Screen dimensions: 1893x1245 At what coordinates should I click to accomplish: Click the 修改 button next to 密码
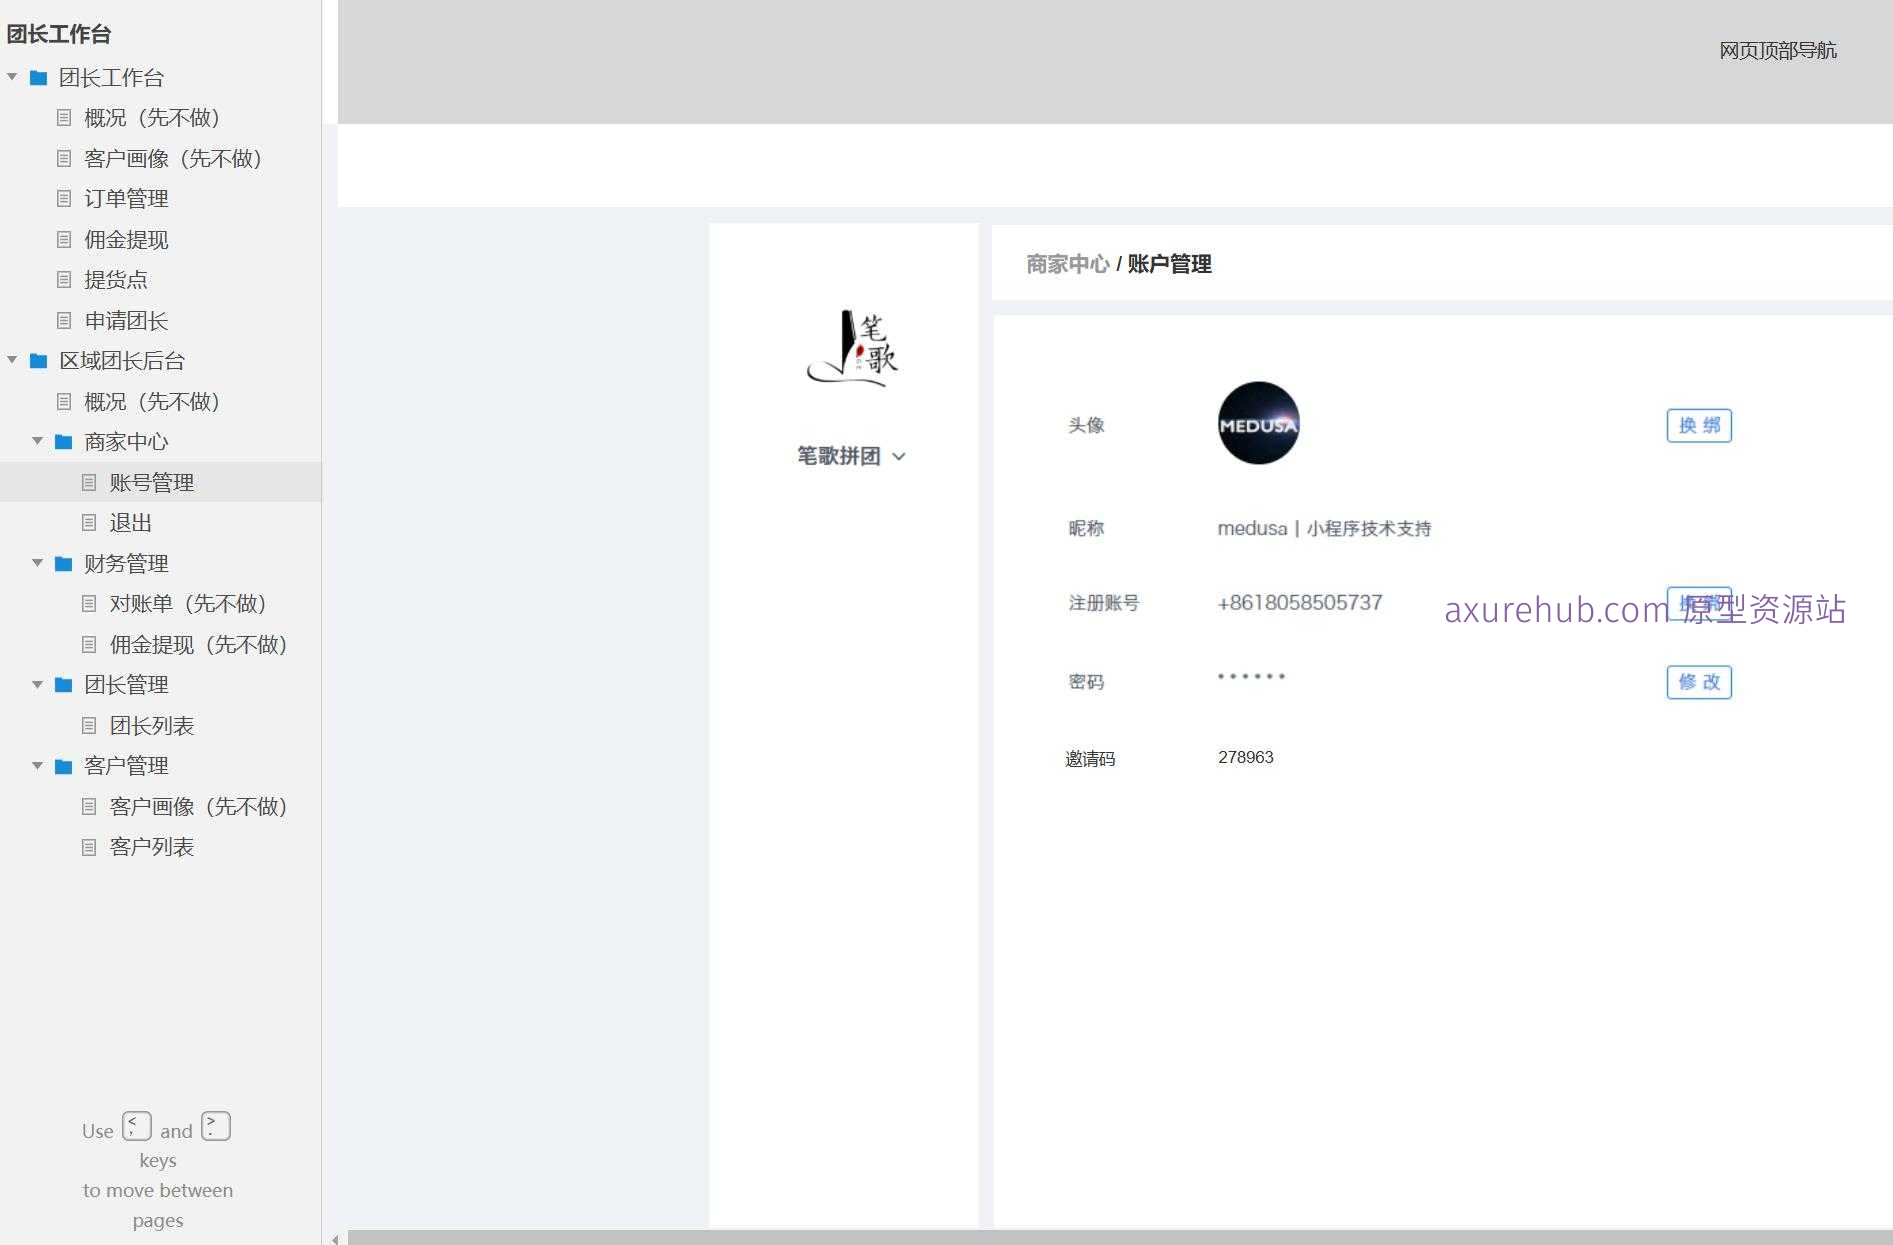pos(1698,682)
